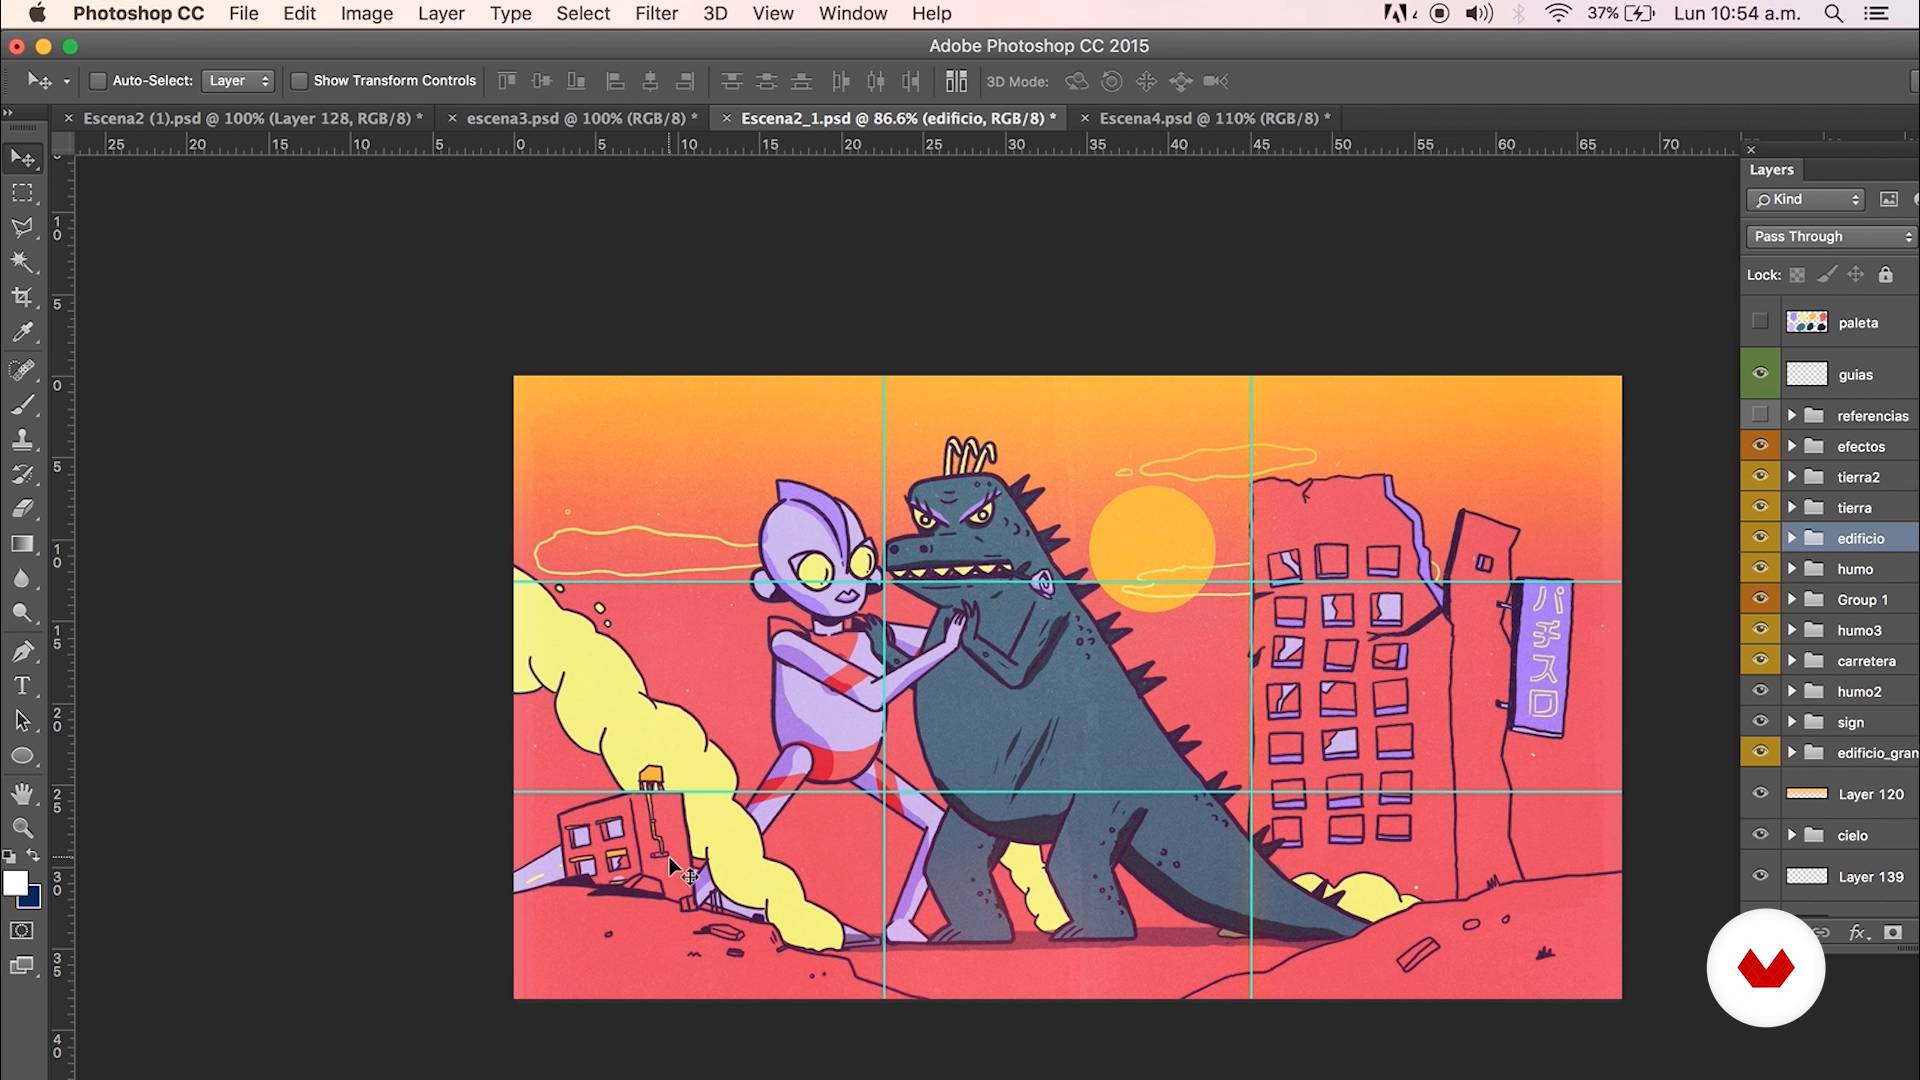Select the paleta layer thumbnail

[1807, 322]
